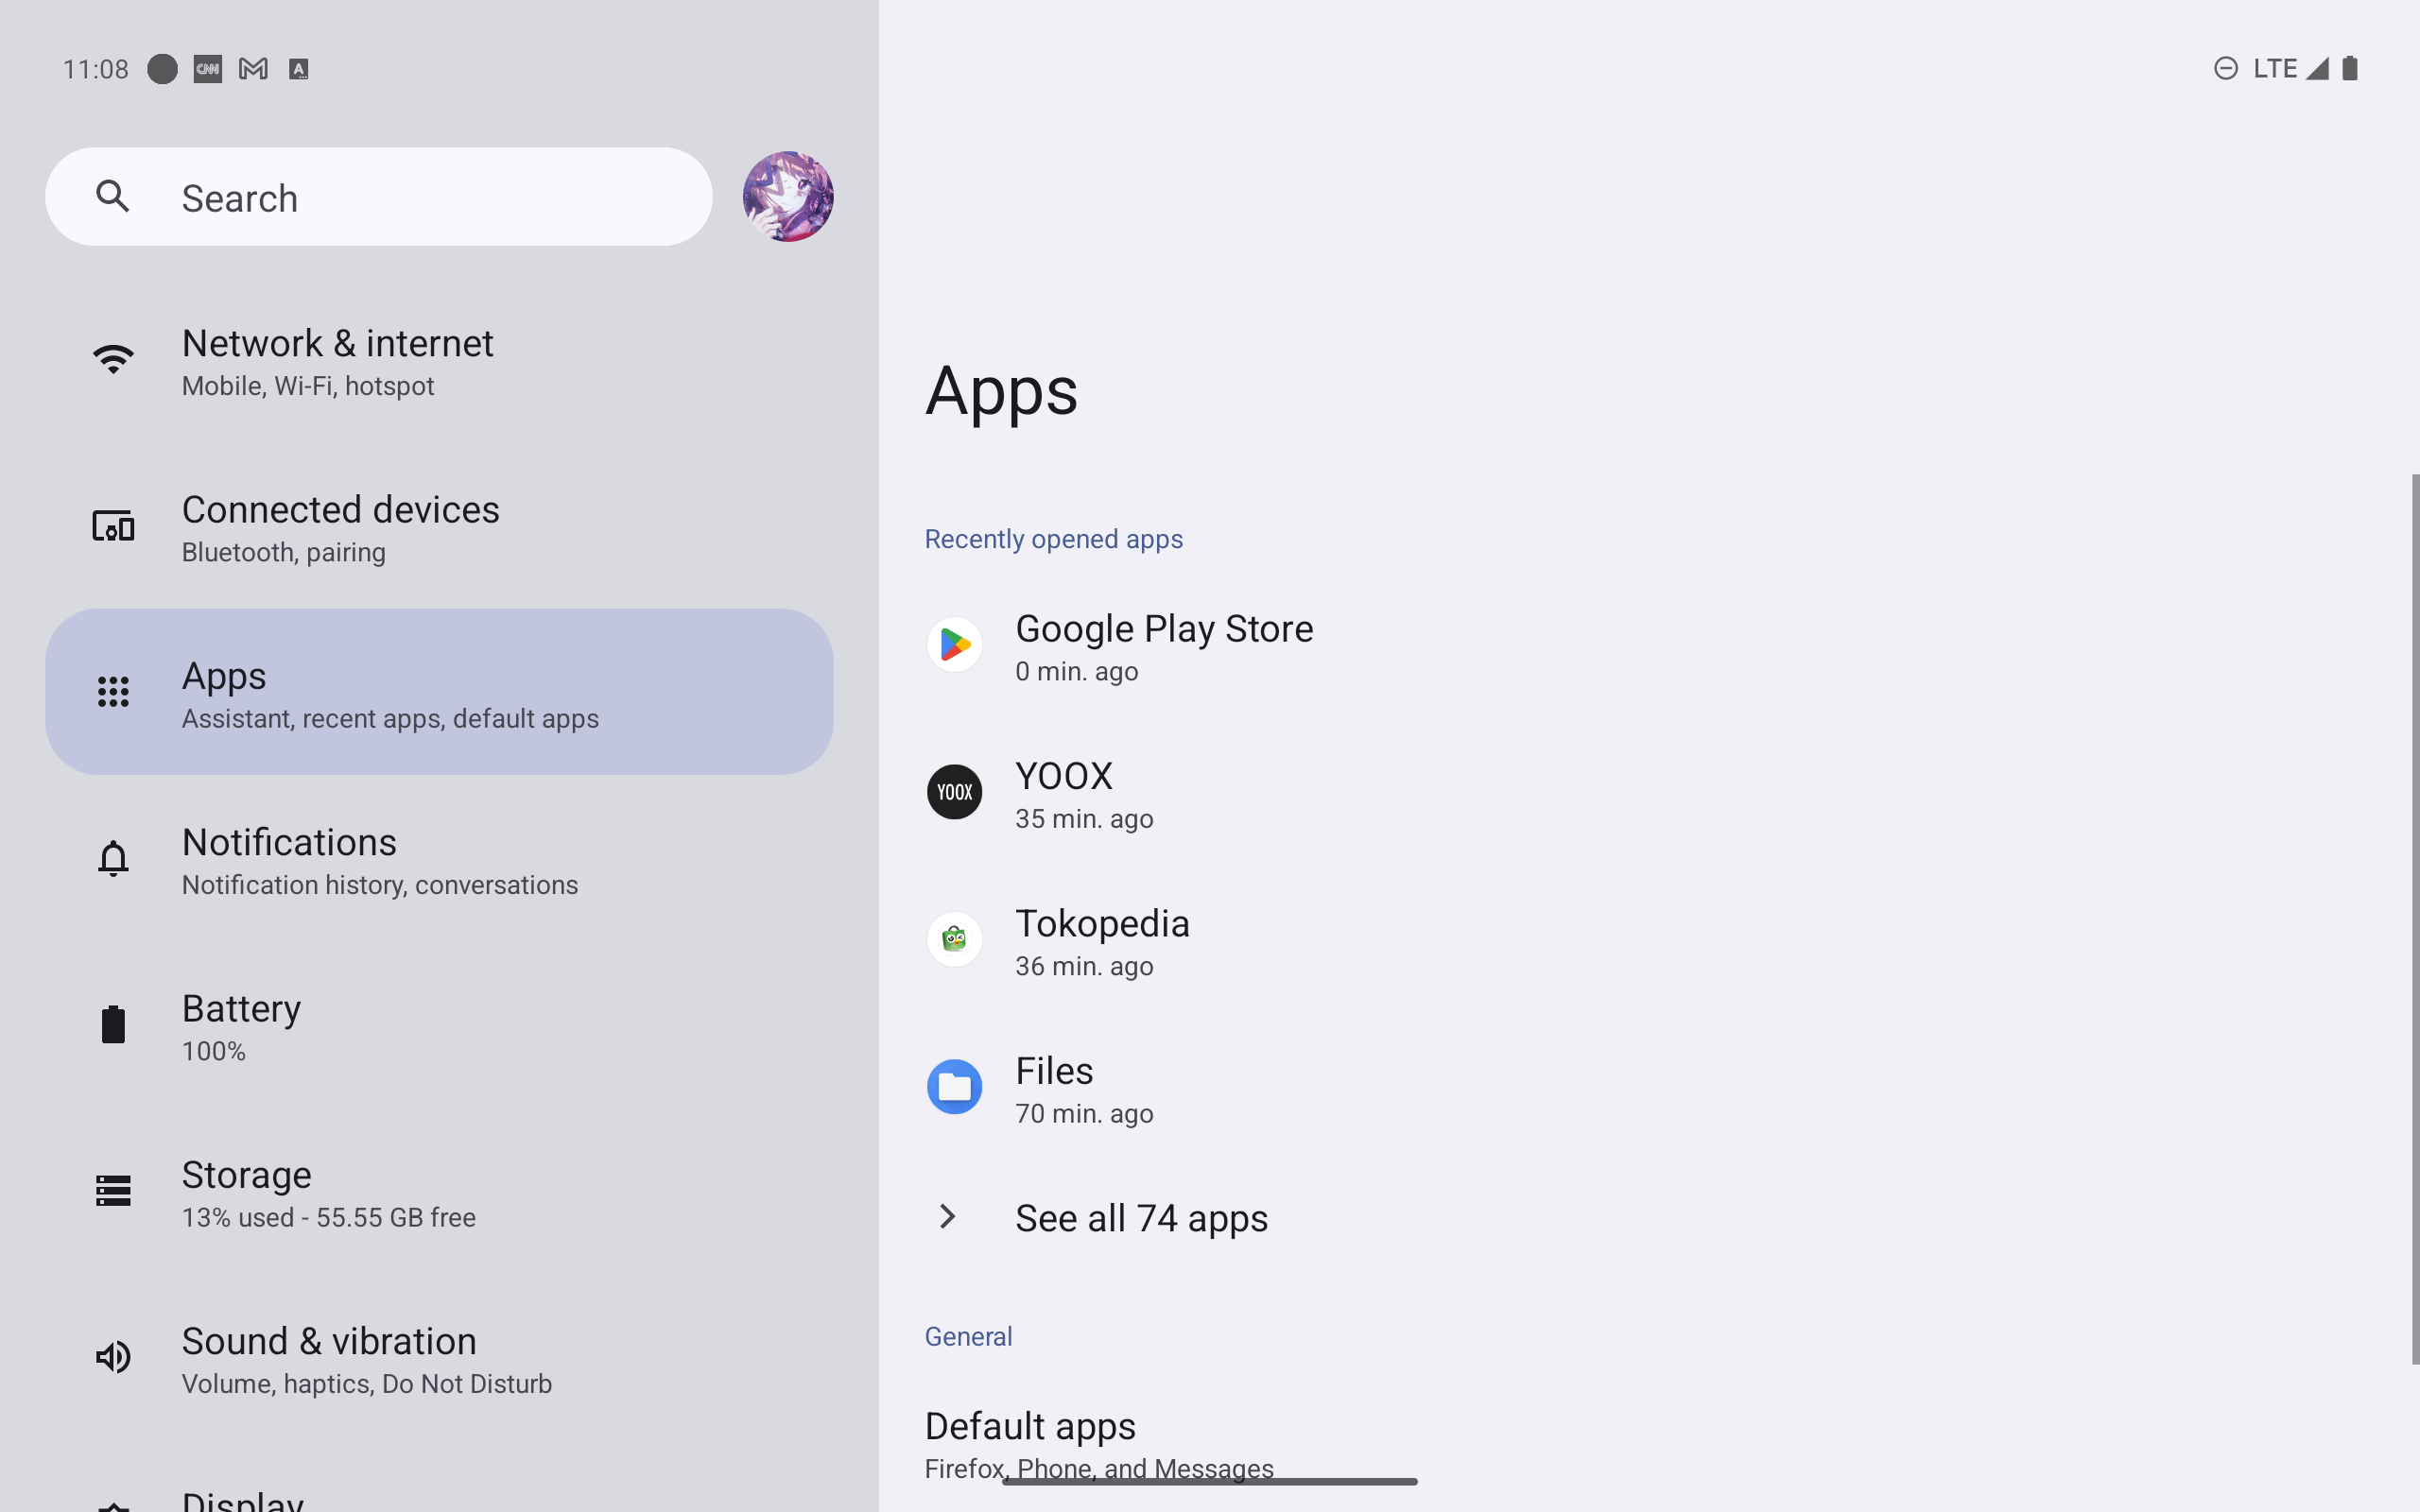Click the Connected devices icon

pyautogui.click(x=113, y=526)
